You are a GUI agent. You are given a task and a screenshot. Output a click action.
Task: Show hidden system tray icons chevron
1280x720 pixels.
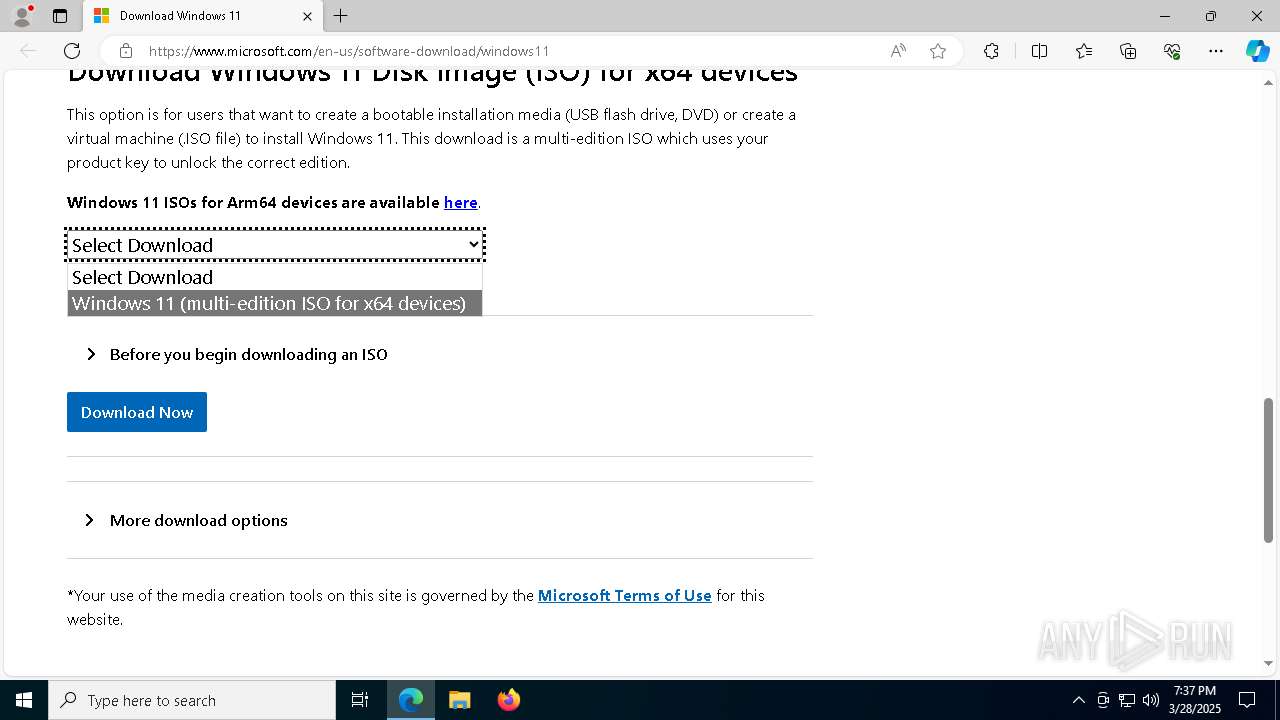pos(1078,700)
